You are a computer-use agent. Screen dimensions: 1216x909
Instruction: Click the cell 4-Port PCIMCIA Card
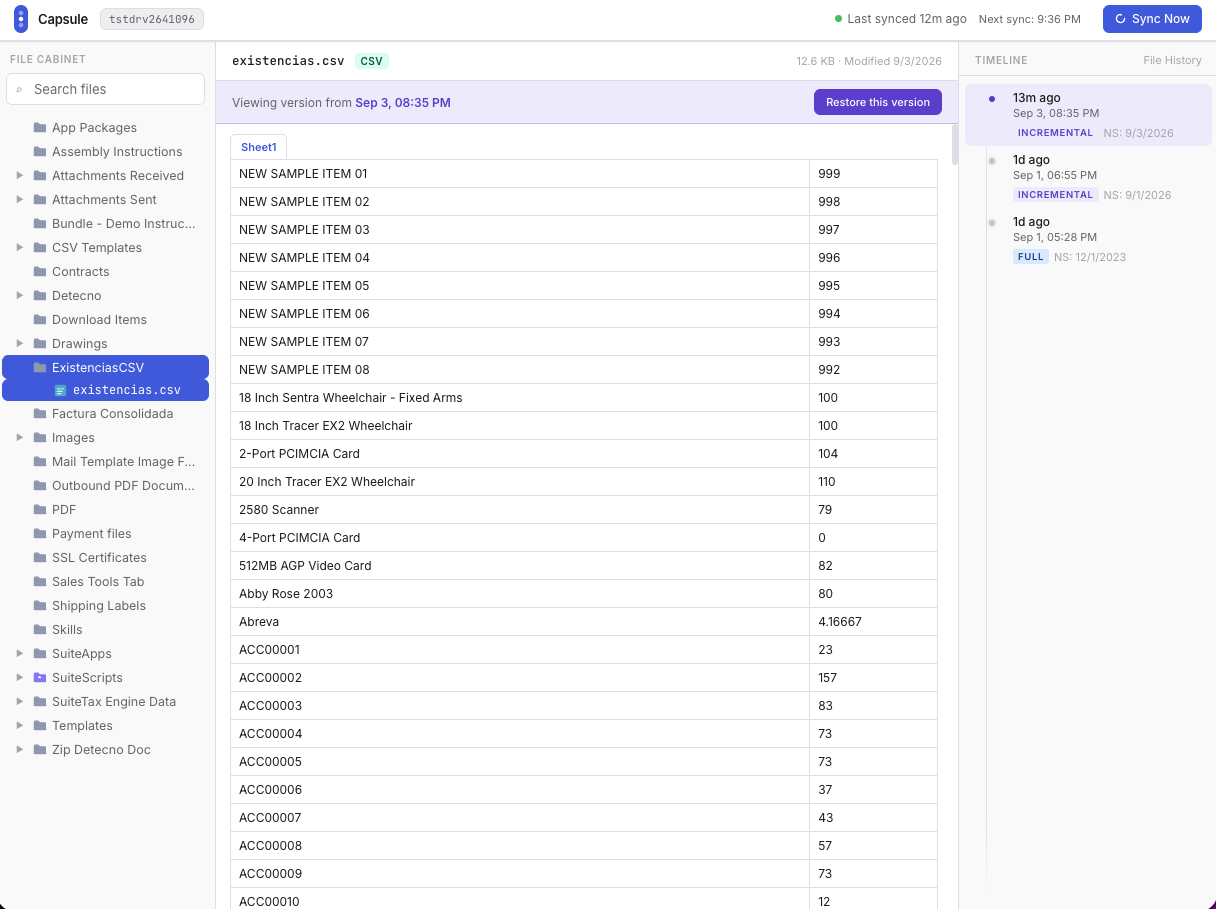click(x=520, y=538)
